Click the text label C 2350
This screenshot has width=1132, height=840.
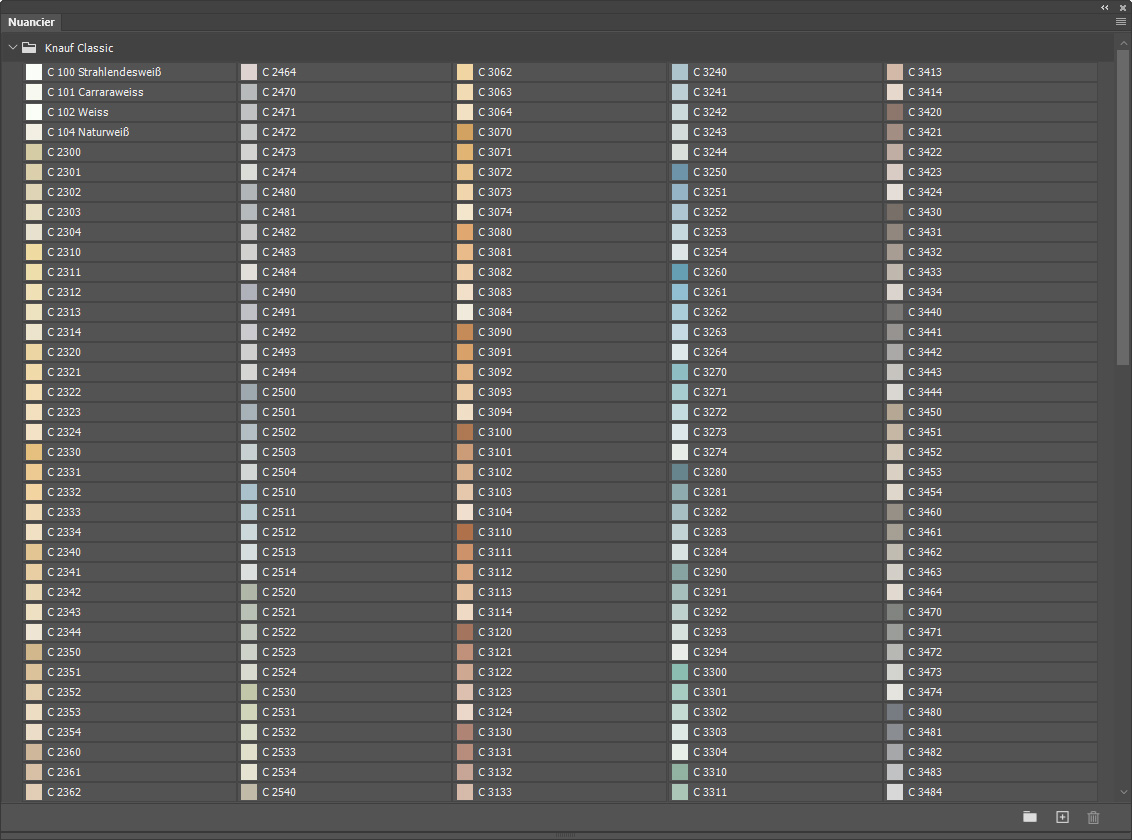coord(64,652)
